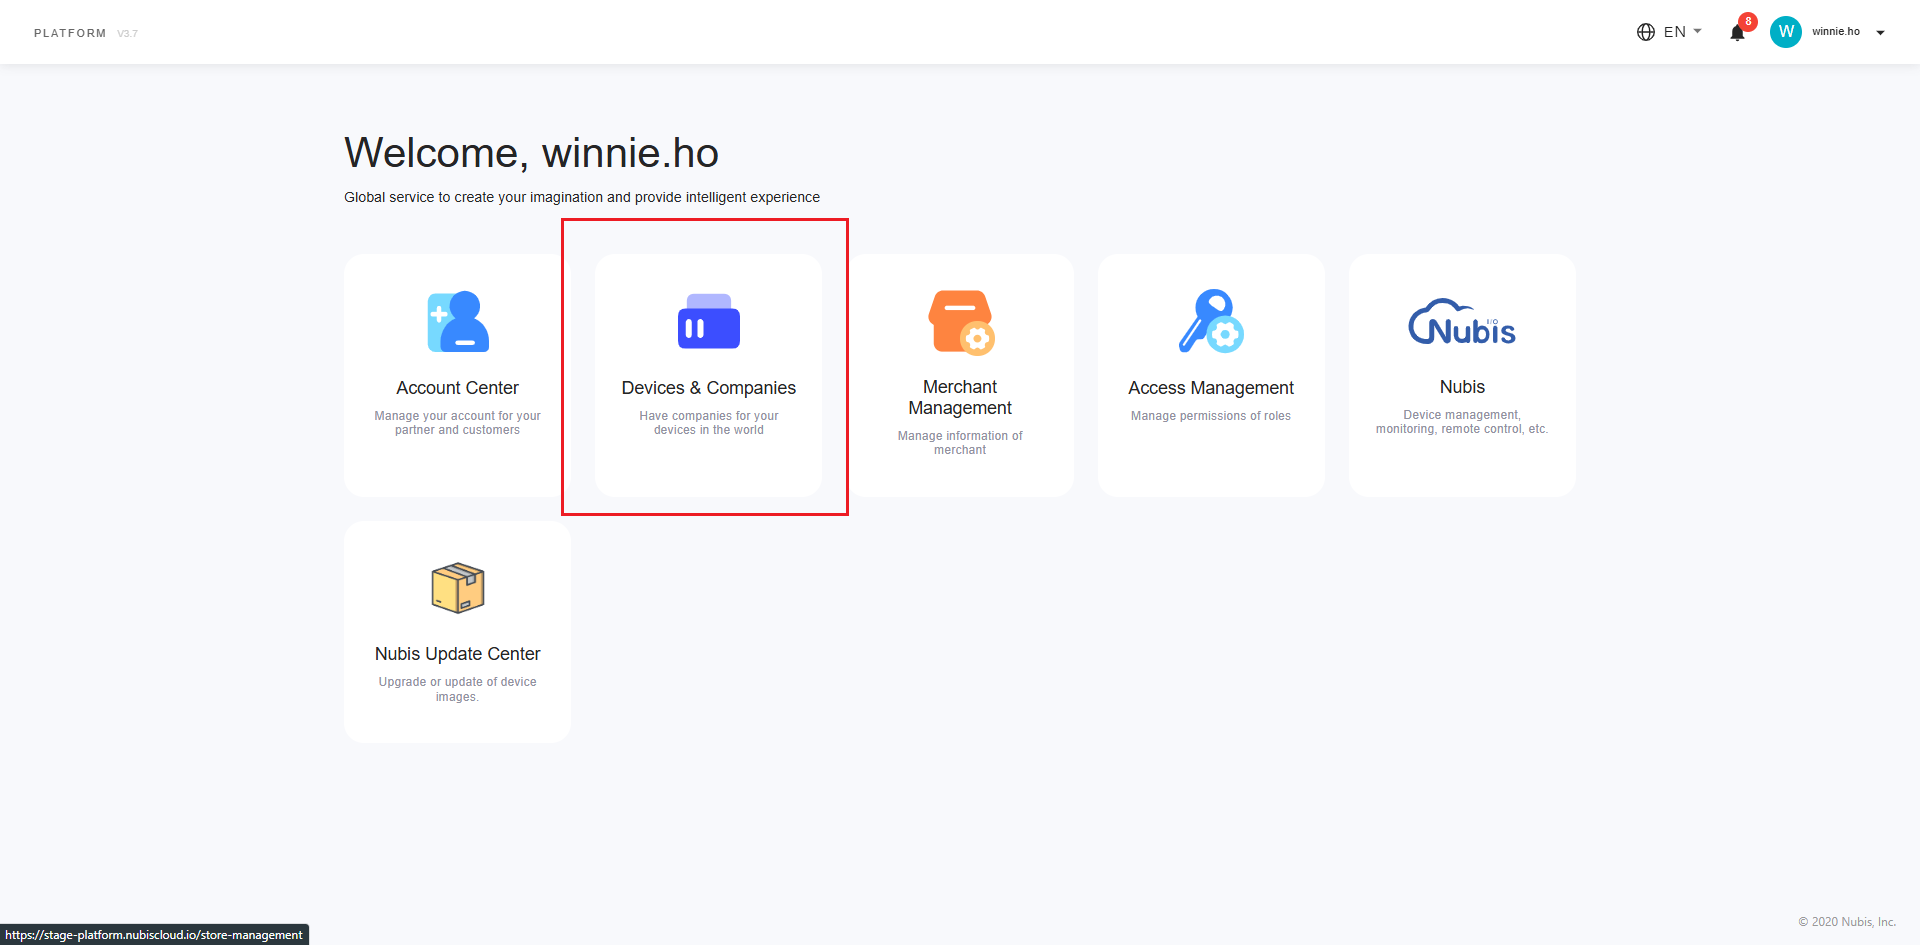
Task: Open the Merchant Management title link
Action: (x=961, y=397)
